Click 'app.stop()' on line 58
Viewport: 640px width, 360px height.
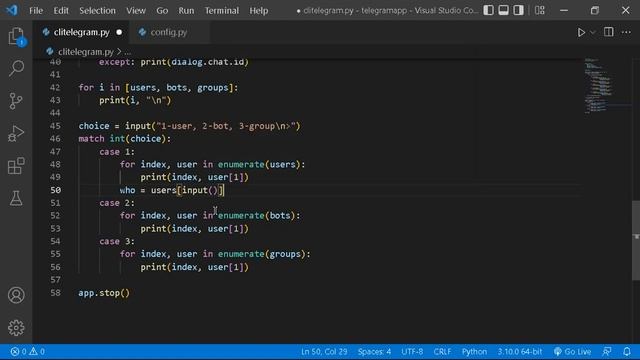pos(104,293)
